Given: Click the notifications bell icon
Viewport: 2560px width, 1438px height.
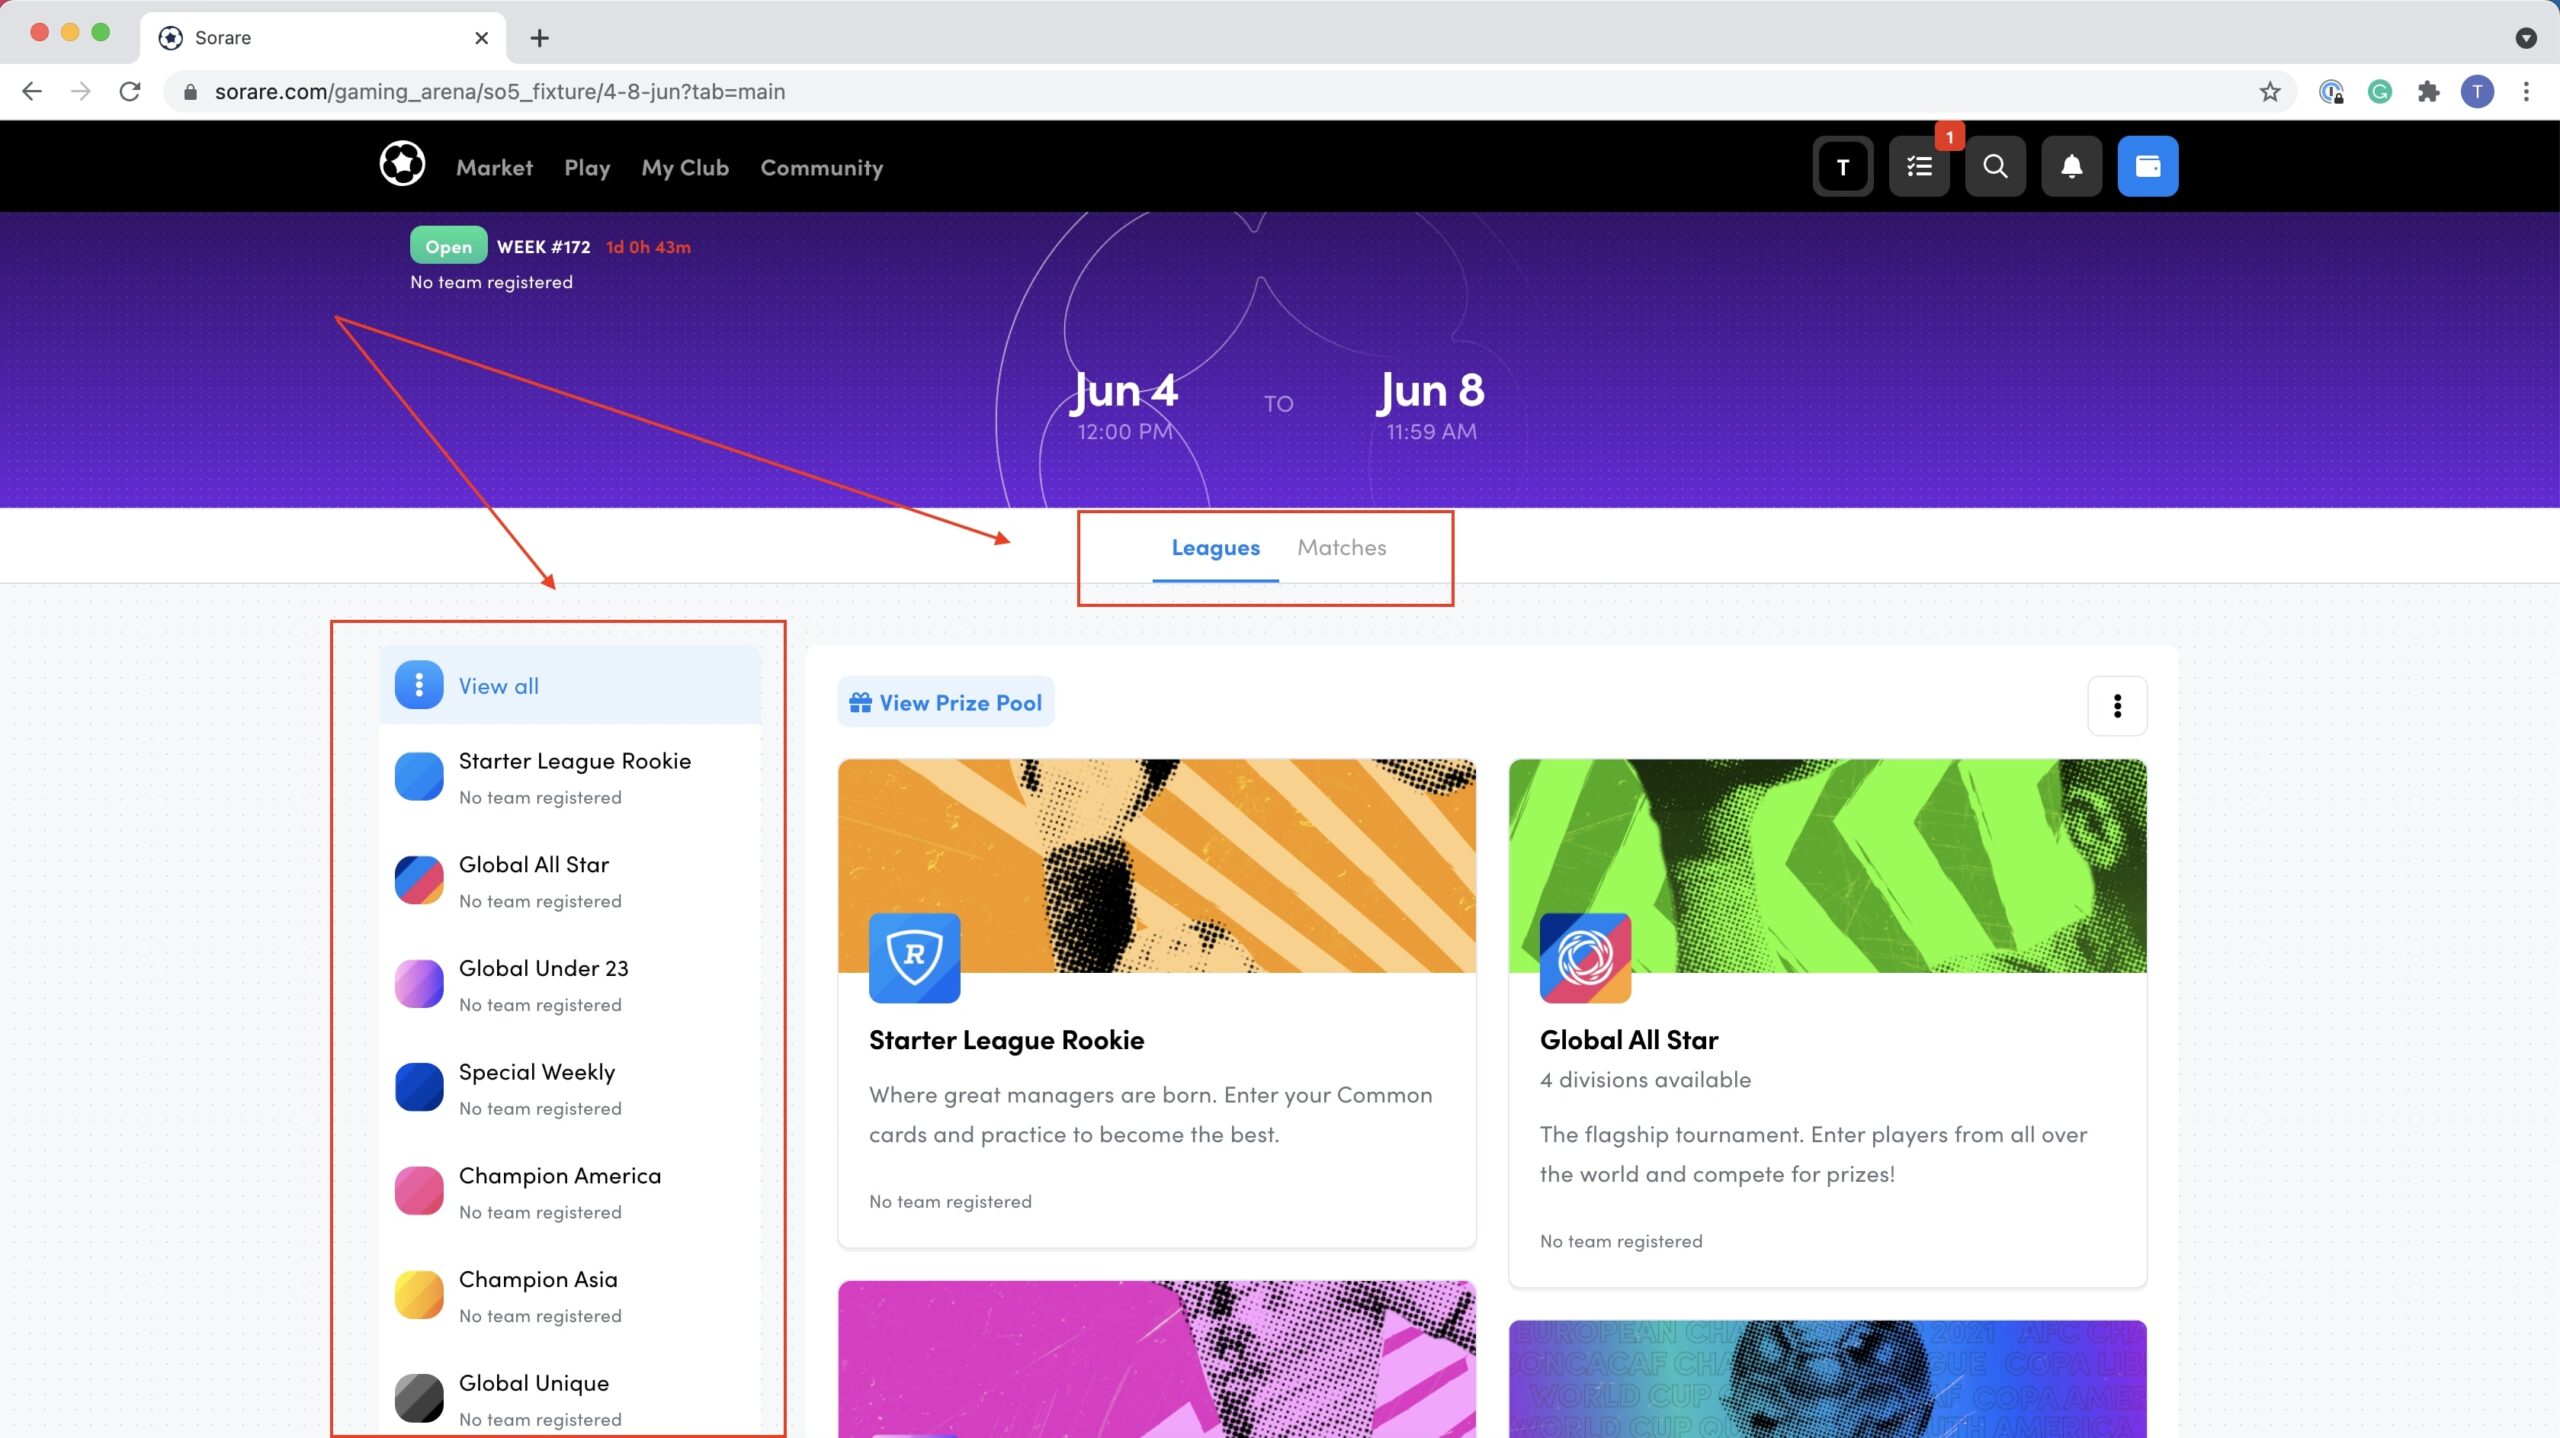Looking at the screenshot, I should click(2069, 167).
